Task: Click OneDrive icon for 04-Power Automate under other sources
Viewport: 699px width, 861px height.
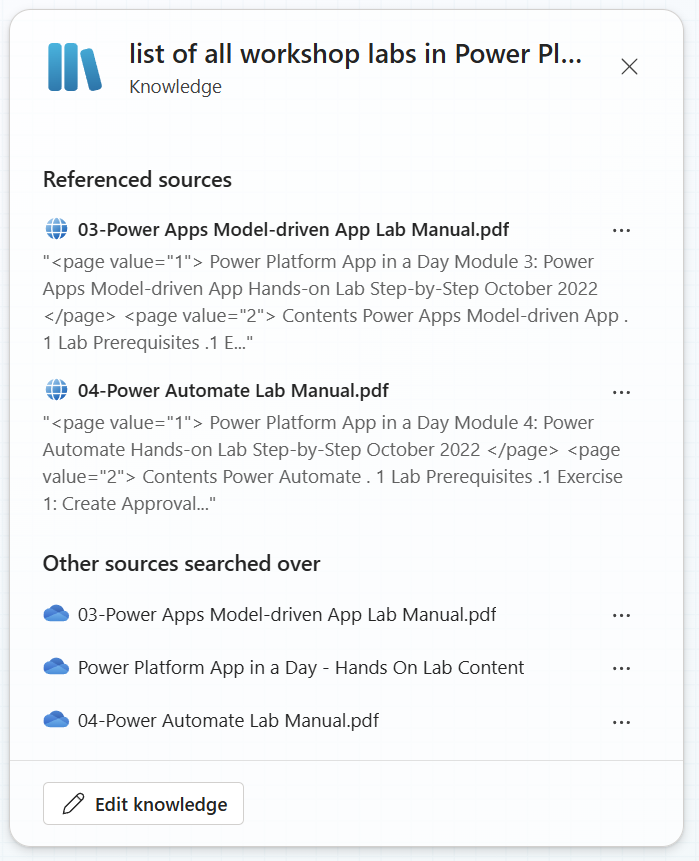Action: pyautogui.click(x=56, y=719)
